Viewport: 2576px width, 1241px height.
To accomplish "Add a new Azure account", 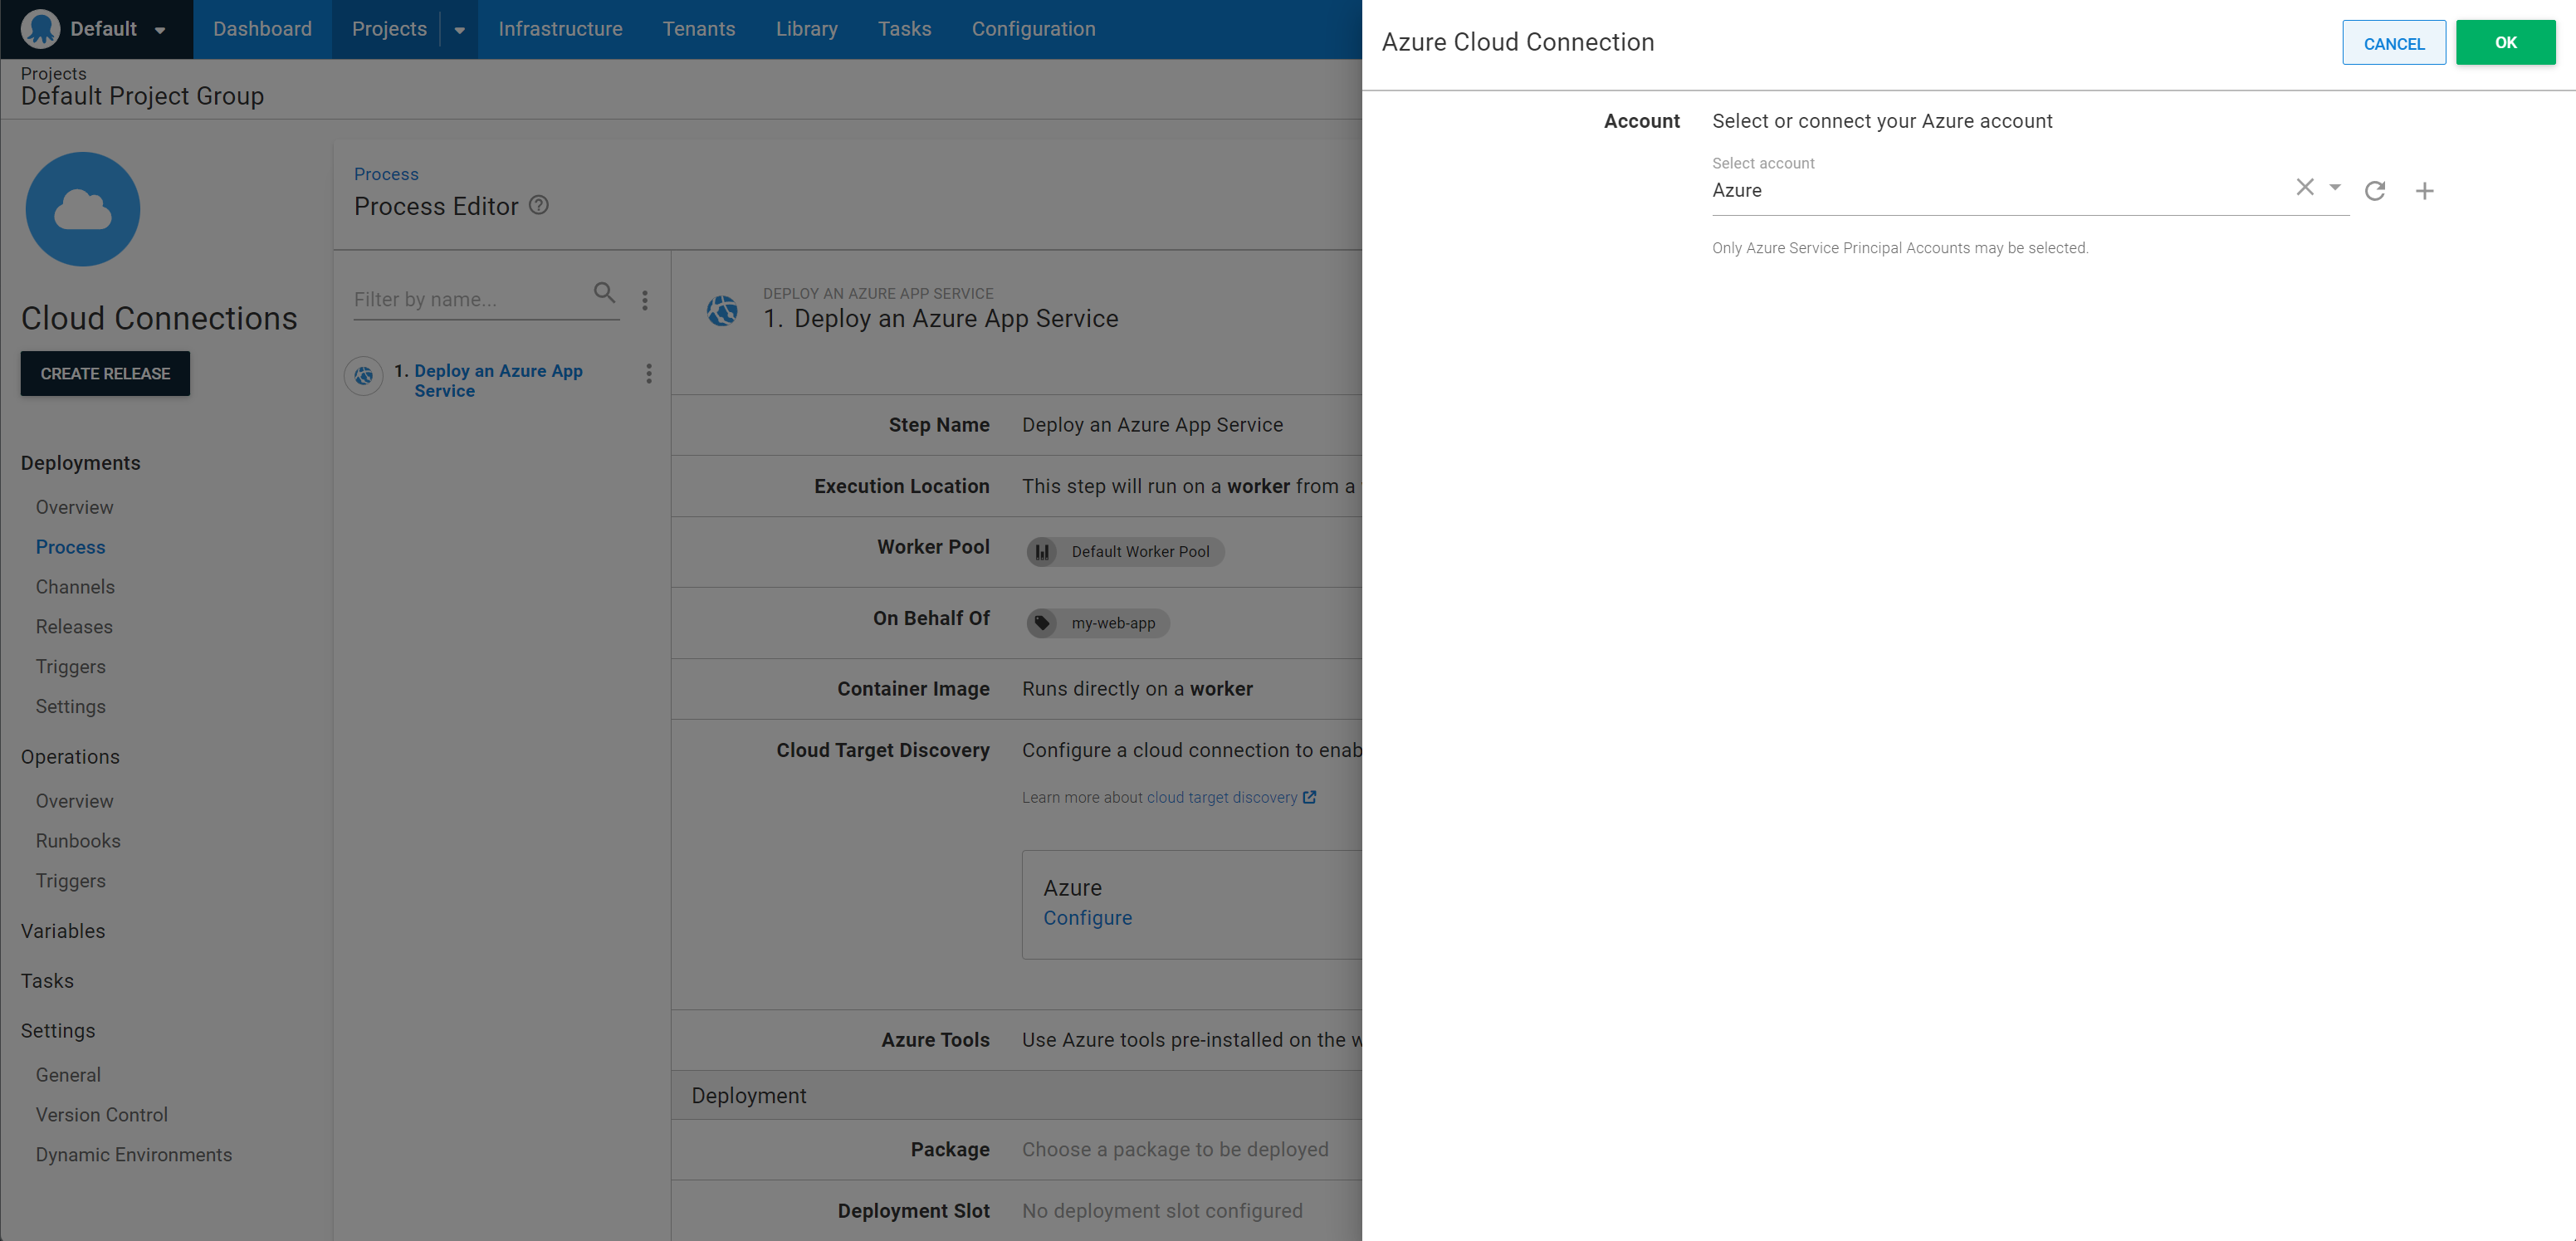I will 2426,190.
